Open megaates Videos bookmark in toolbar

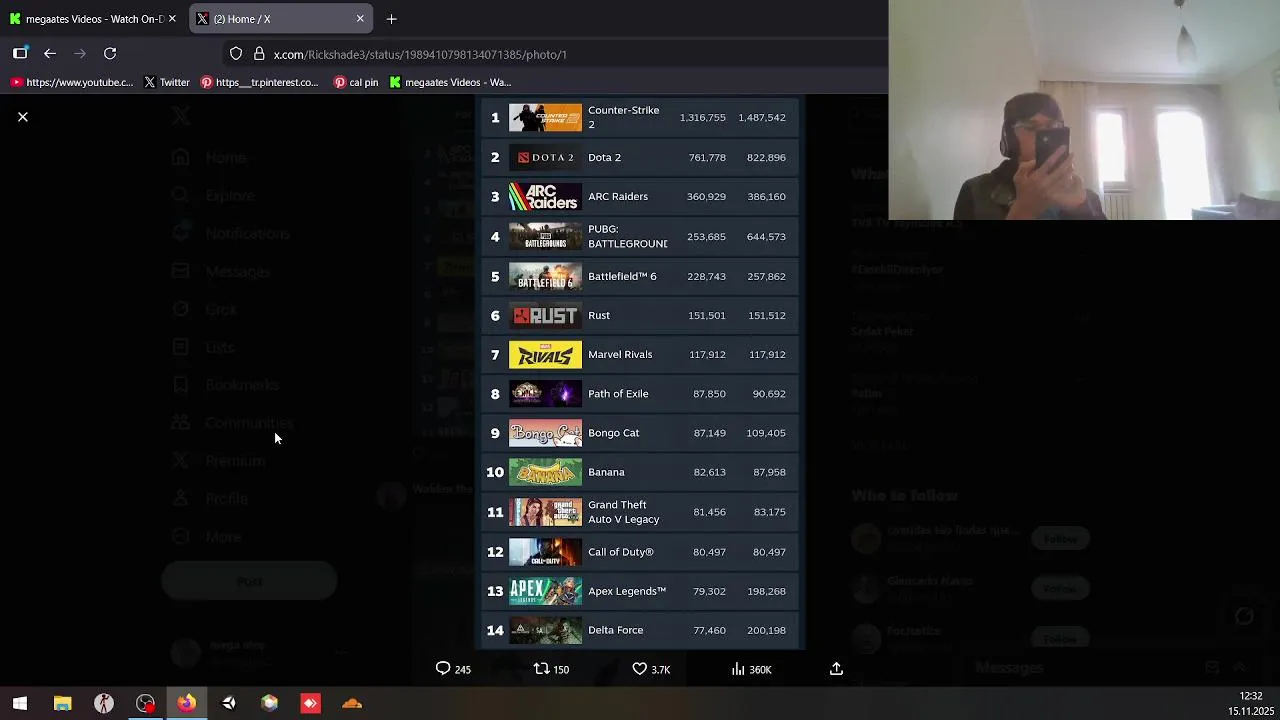(450, 82)
